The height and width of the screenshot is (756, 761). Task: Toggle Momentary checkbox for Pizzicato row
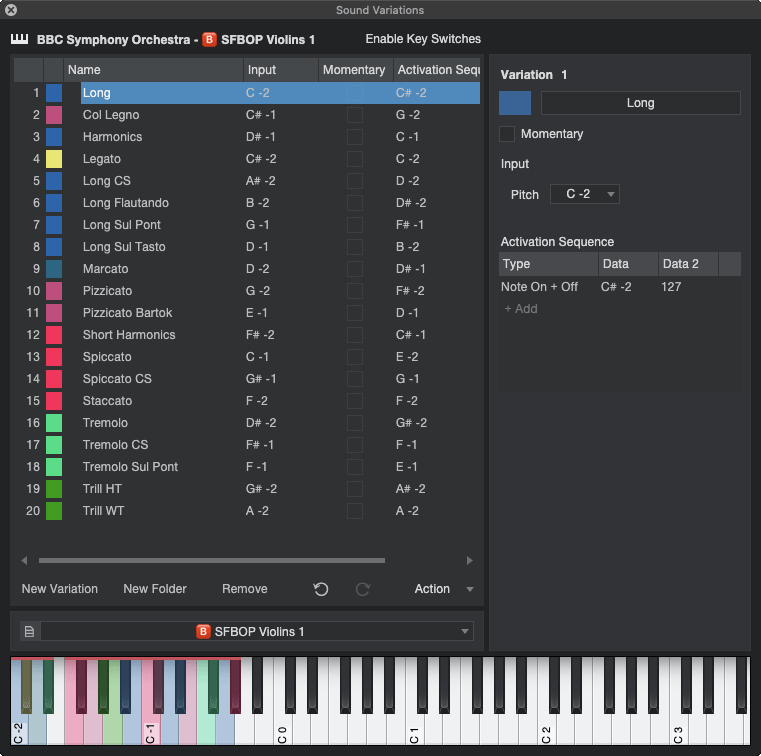[x=355, y=291]
